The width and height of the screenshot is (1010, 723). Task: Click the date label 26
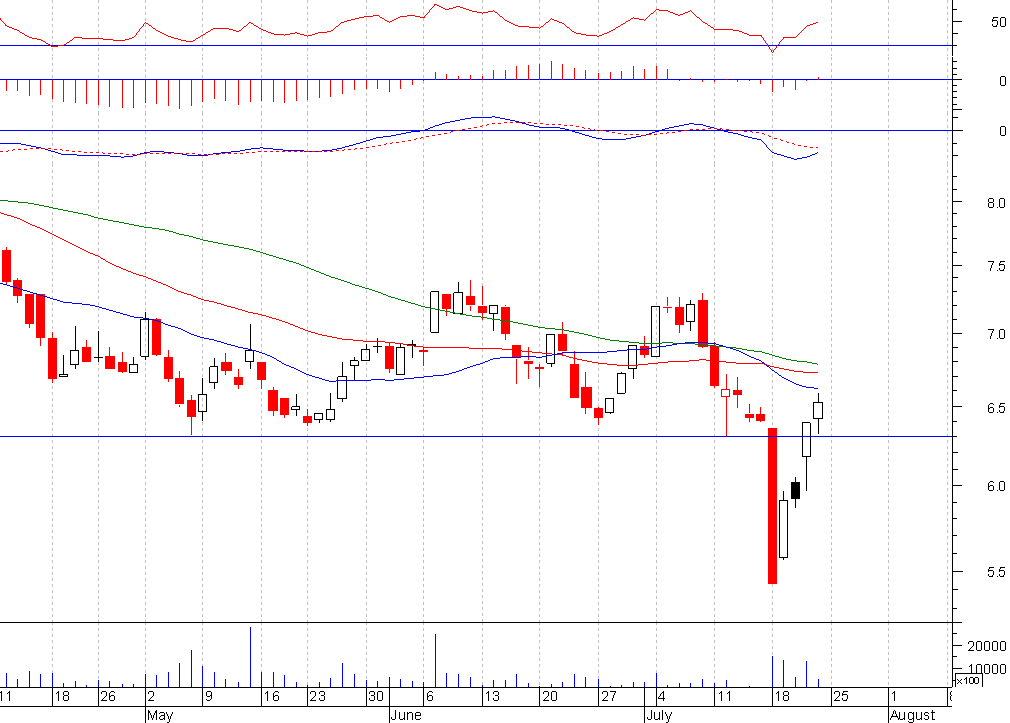pyautogui.click(x=108, y=697)
